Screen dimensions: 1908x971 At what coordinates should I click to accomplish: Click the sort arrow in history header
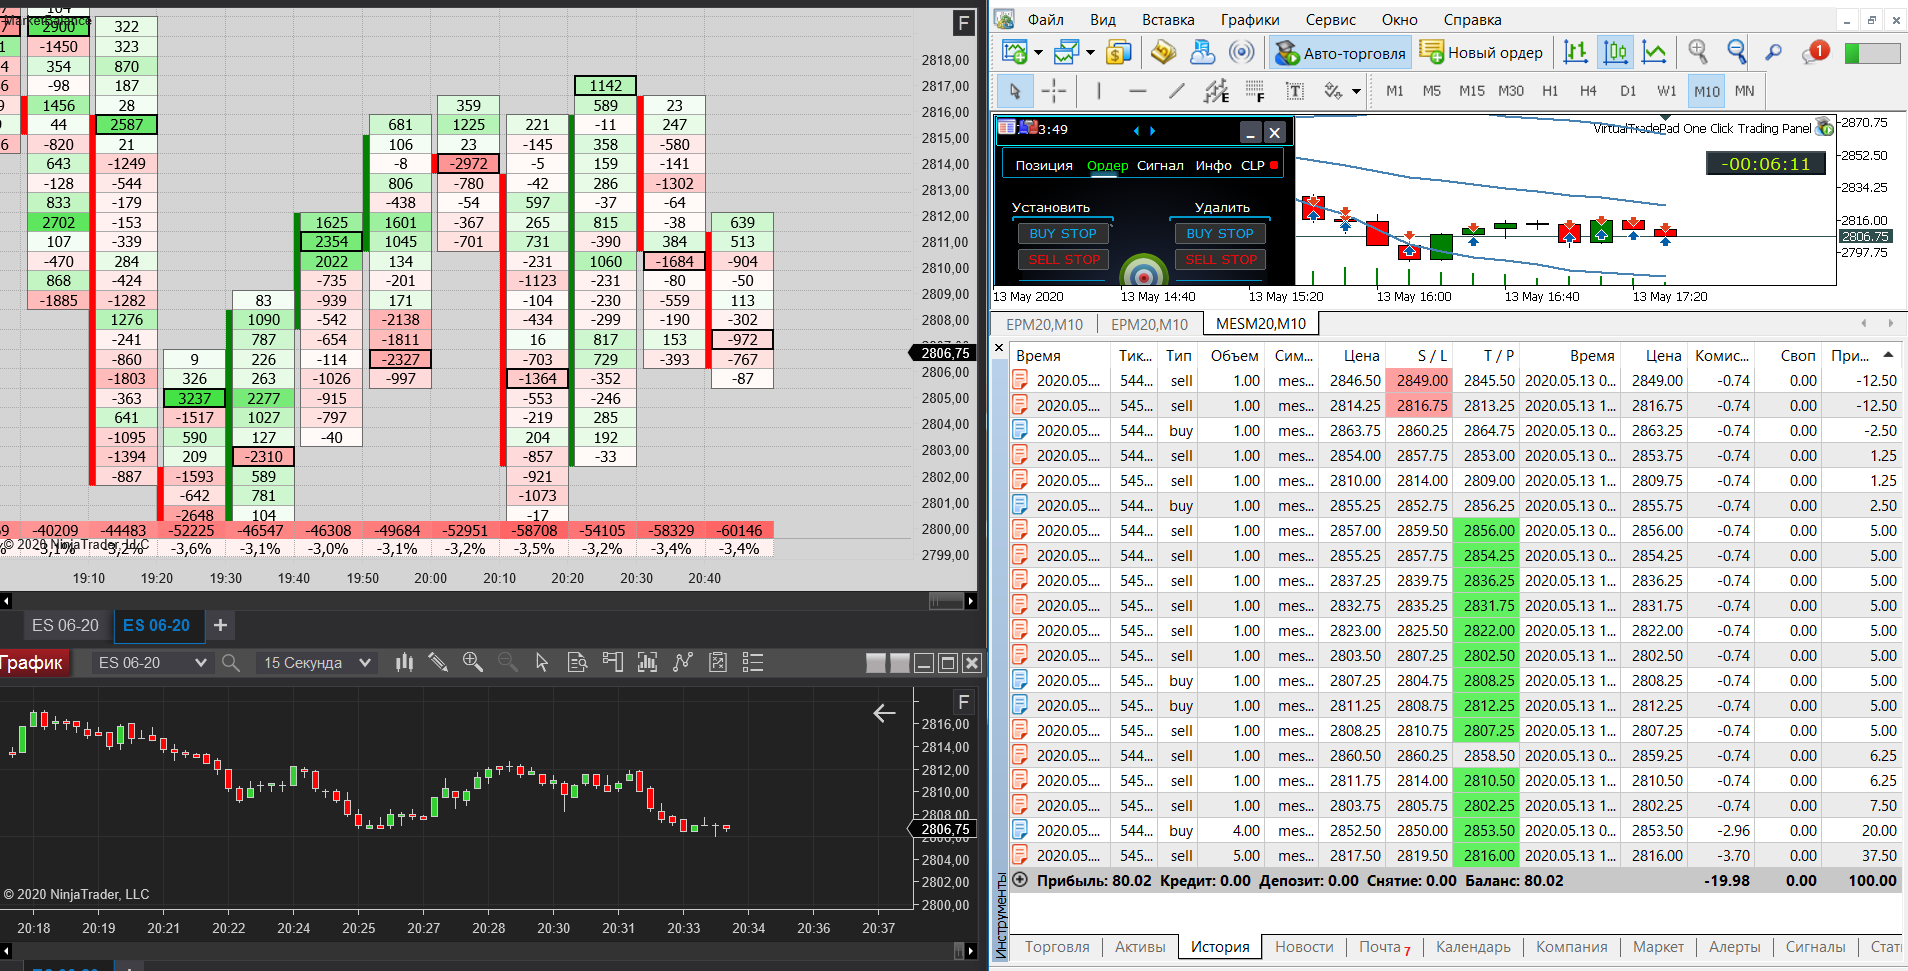click(1888, 355)
